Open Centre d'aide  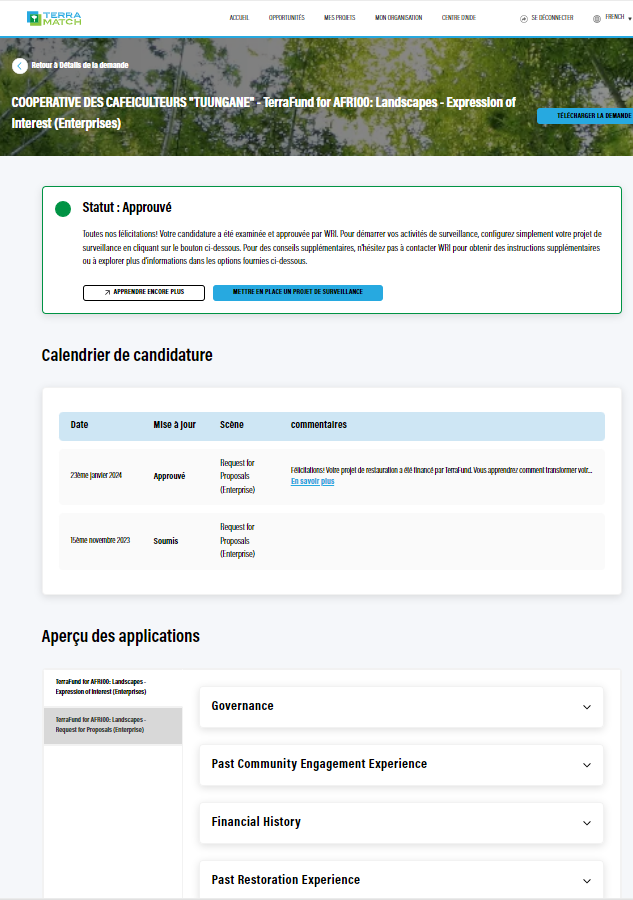pos(459,18)
